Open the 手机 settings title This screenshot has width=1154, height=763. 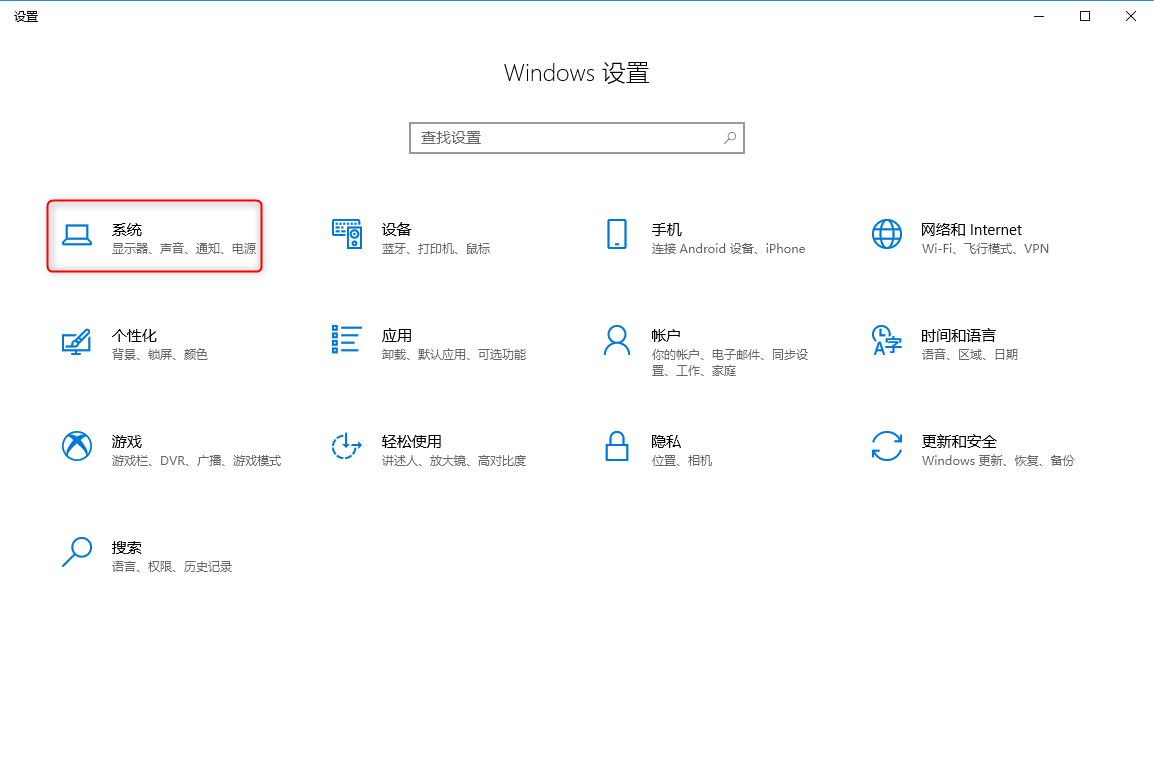pos(667,230)
